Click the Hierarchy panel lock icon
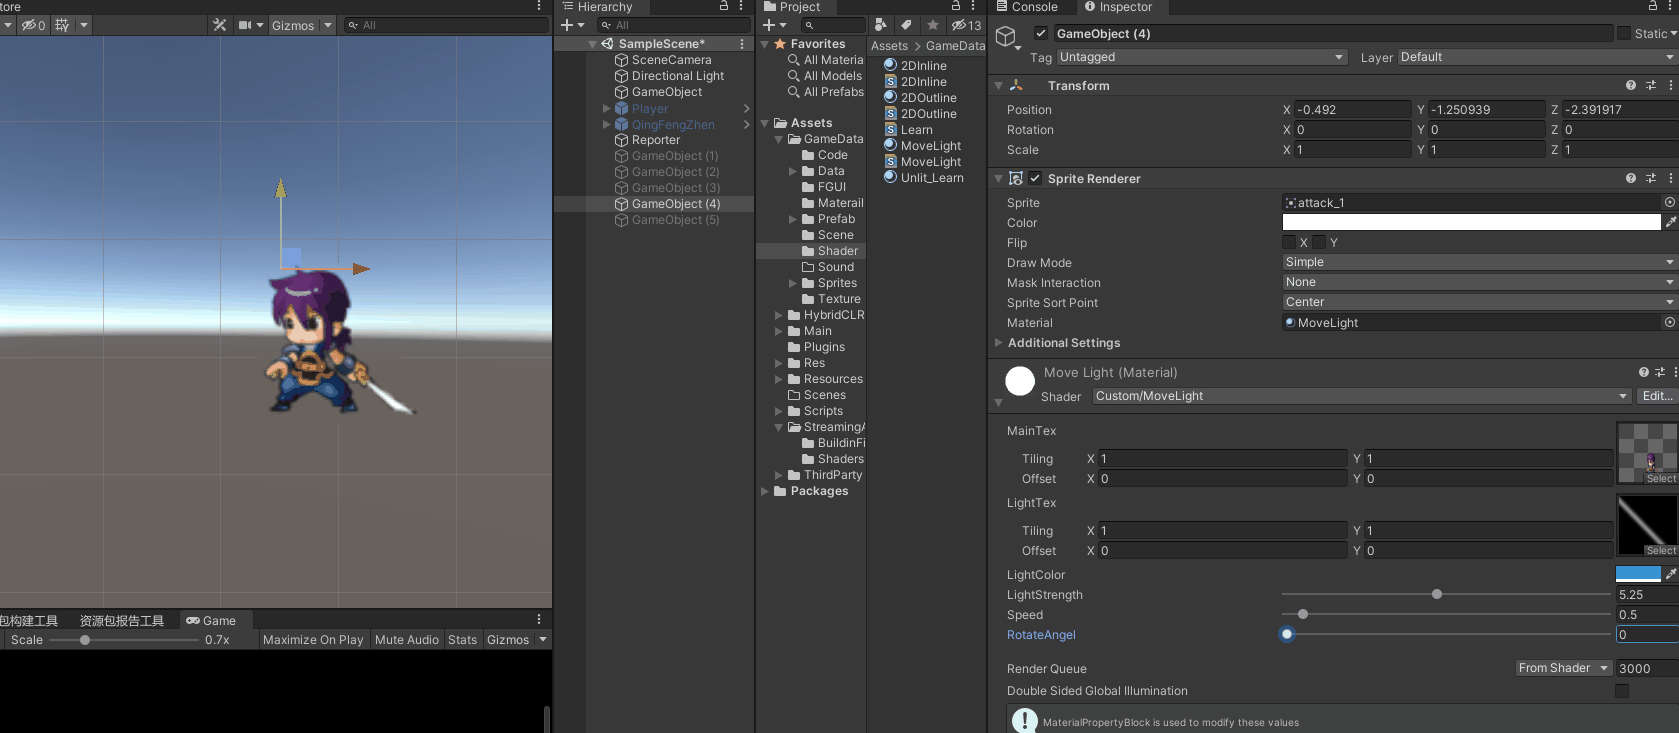This screenshot has height=733, width=1679. point(724,6)
